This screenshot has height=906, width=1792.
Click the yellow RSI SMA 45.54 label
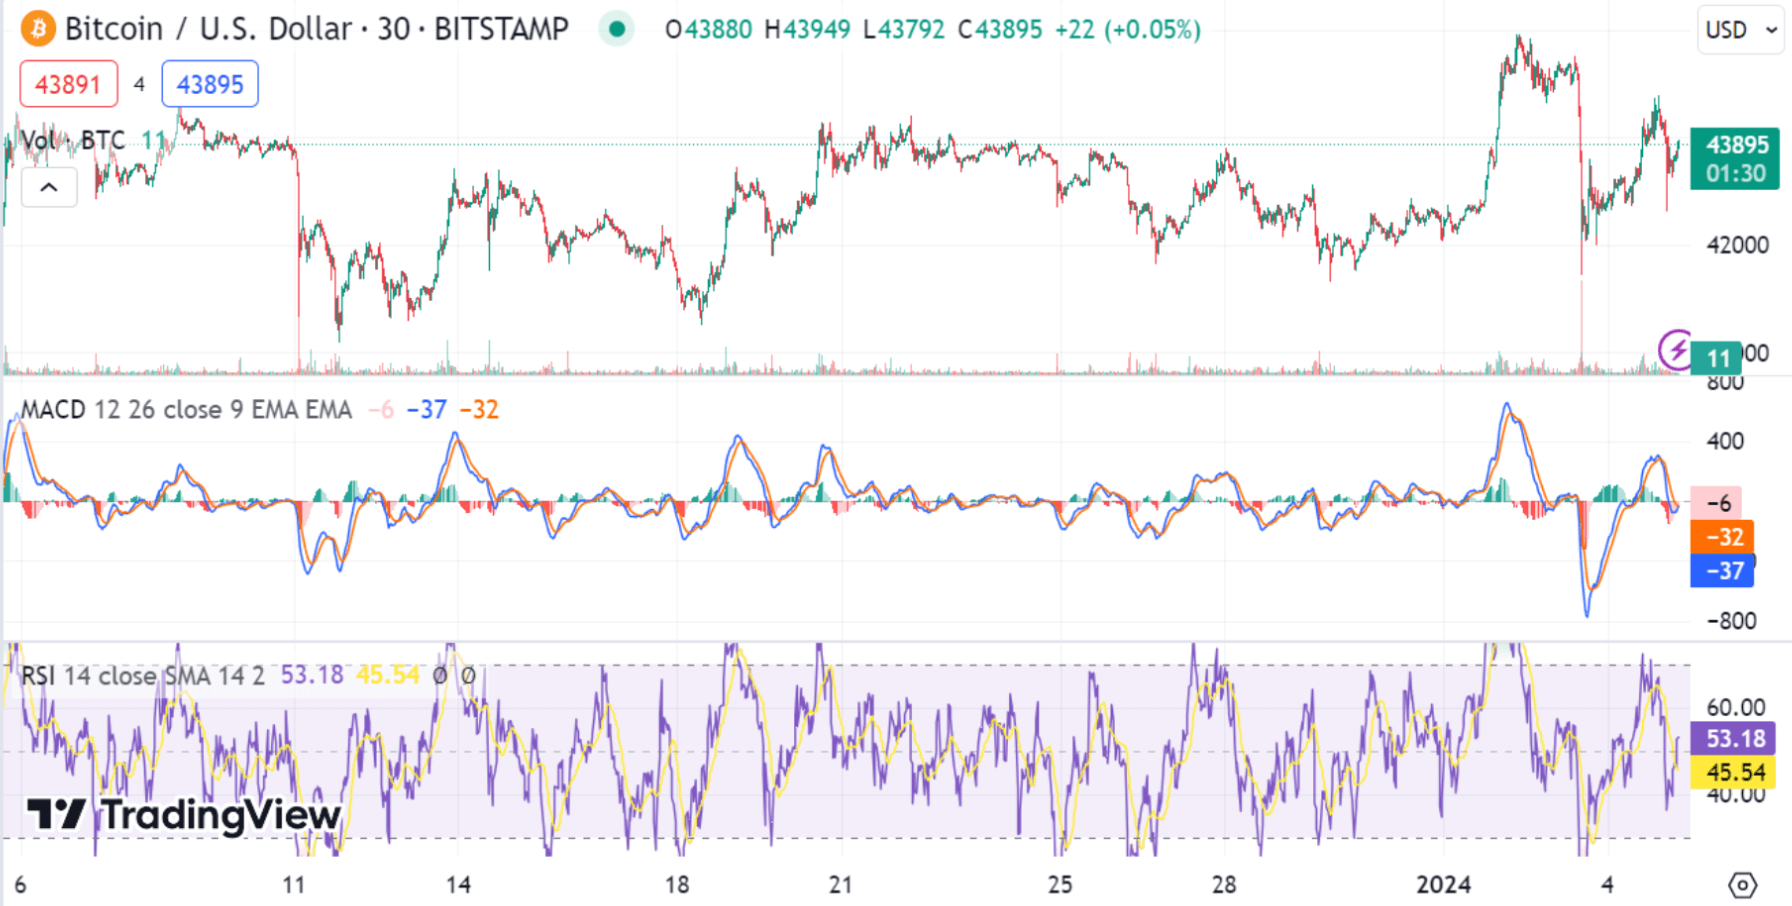pyautogui.click(x=1734, y=772)
